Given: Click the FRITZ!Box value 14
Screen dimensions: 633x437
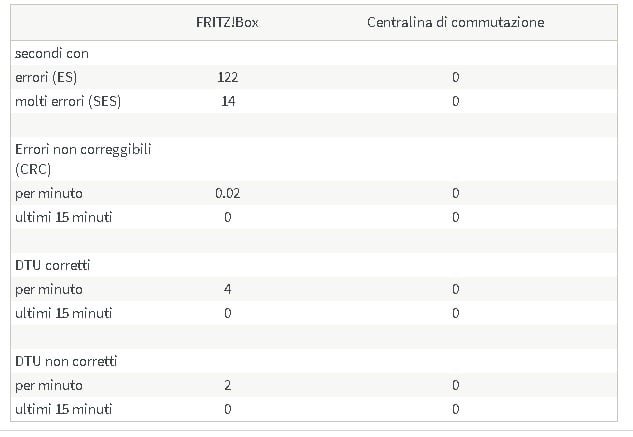Looking at the screenshot, I should (x=227, y=101).
